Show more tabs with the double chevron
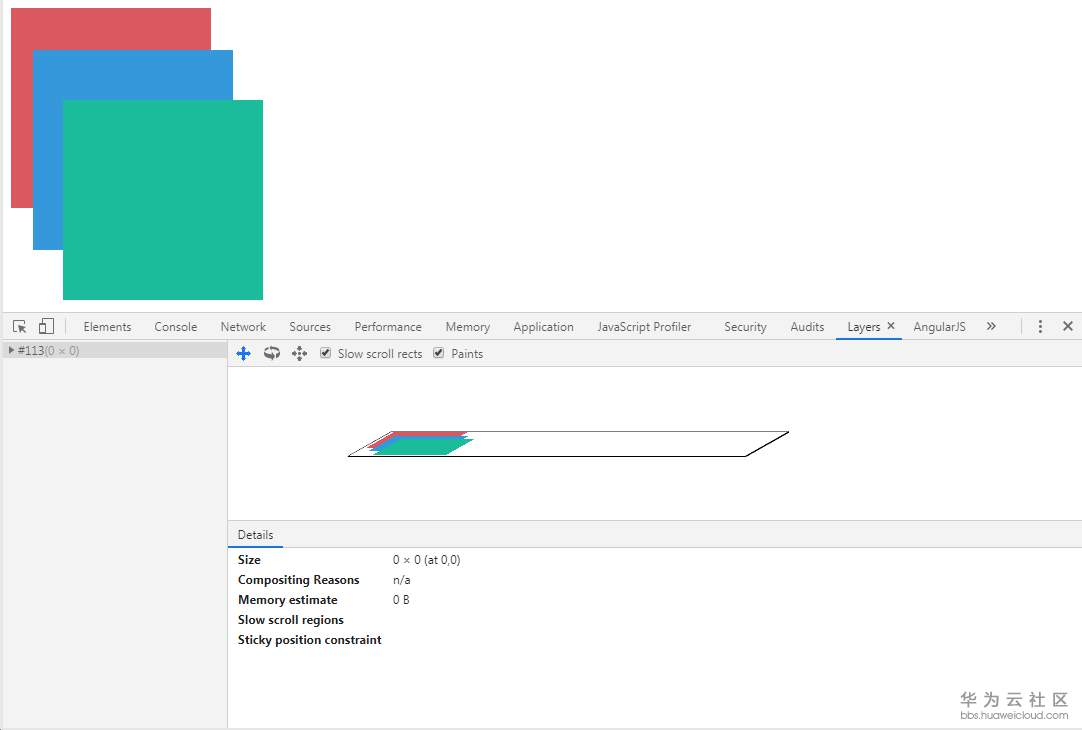The width and height of the screenshot is (1082, 730). pyautogui.click(x=991, y=326)
